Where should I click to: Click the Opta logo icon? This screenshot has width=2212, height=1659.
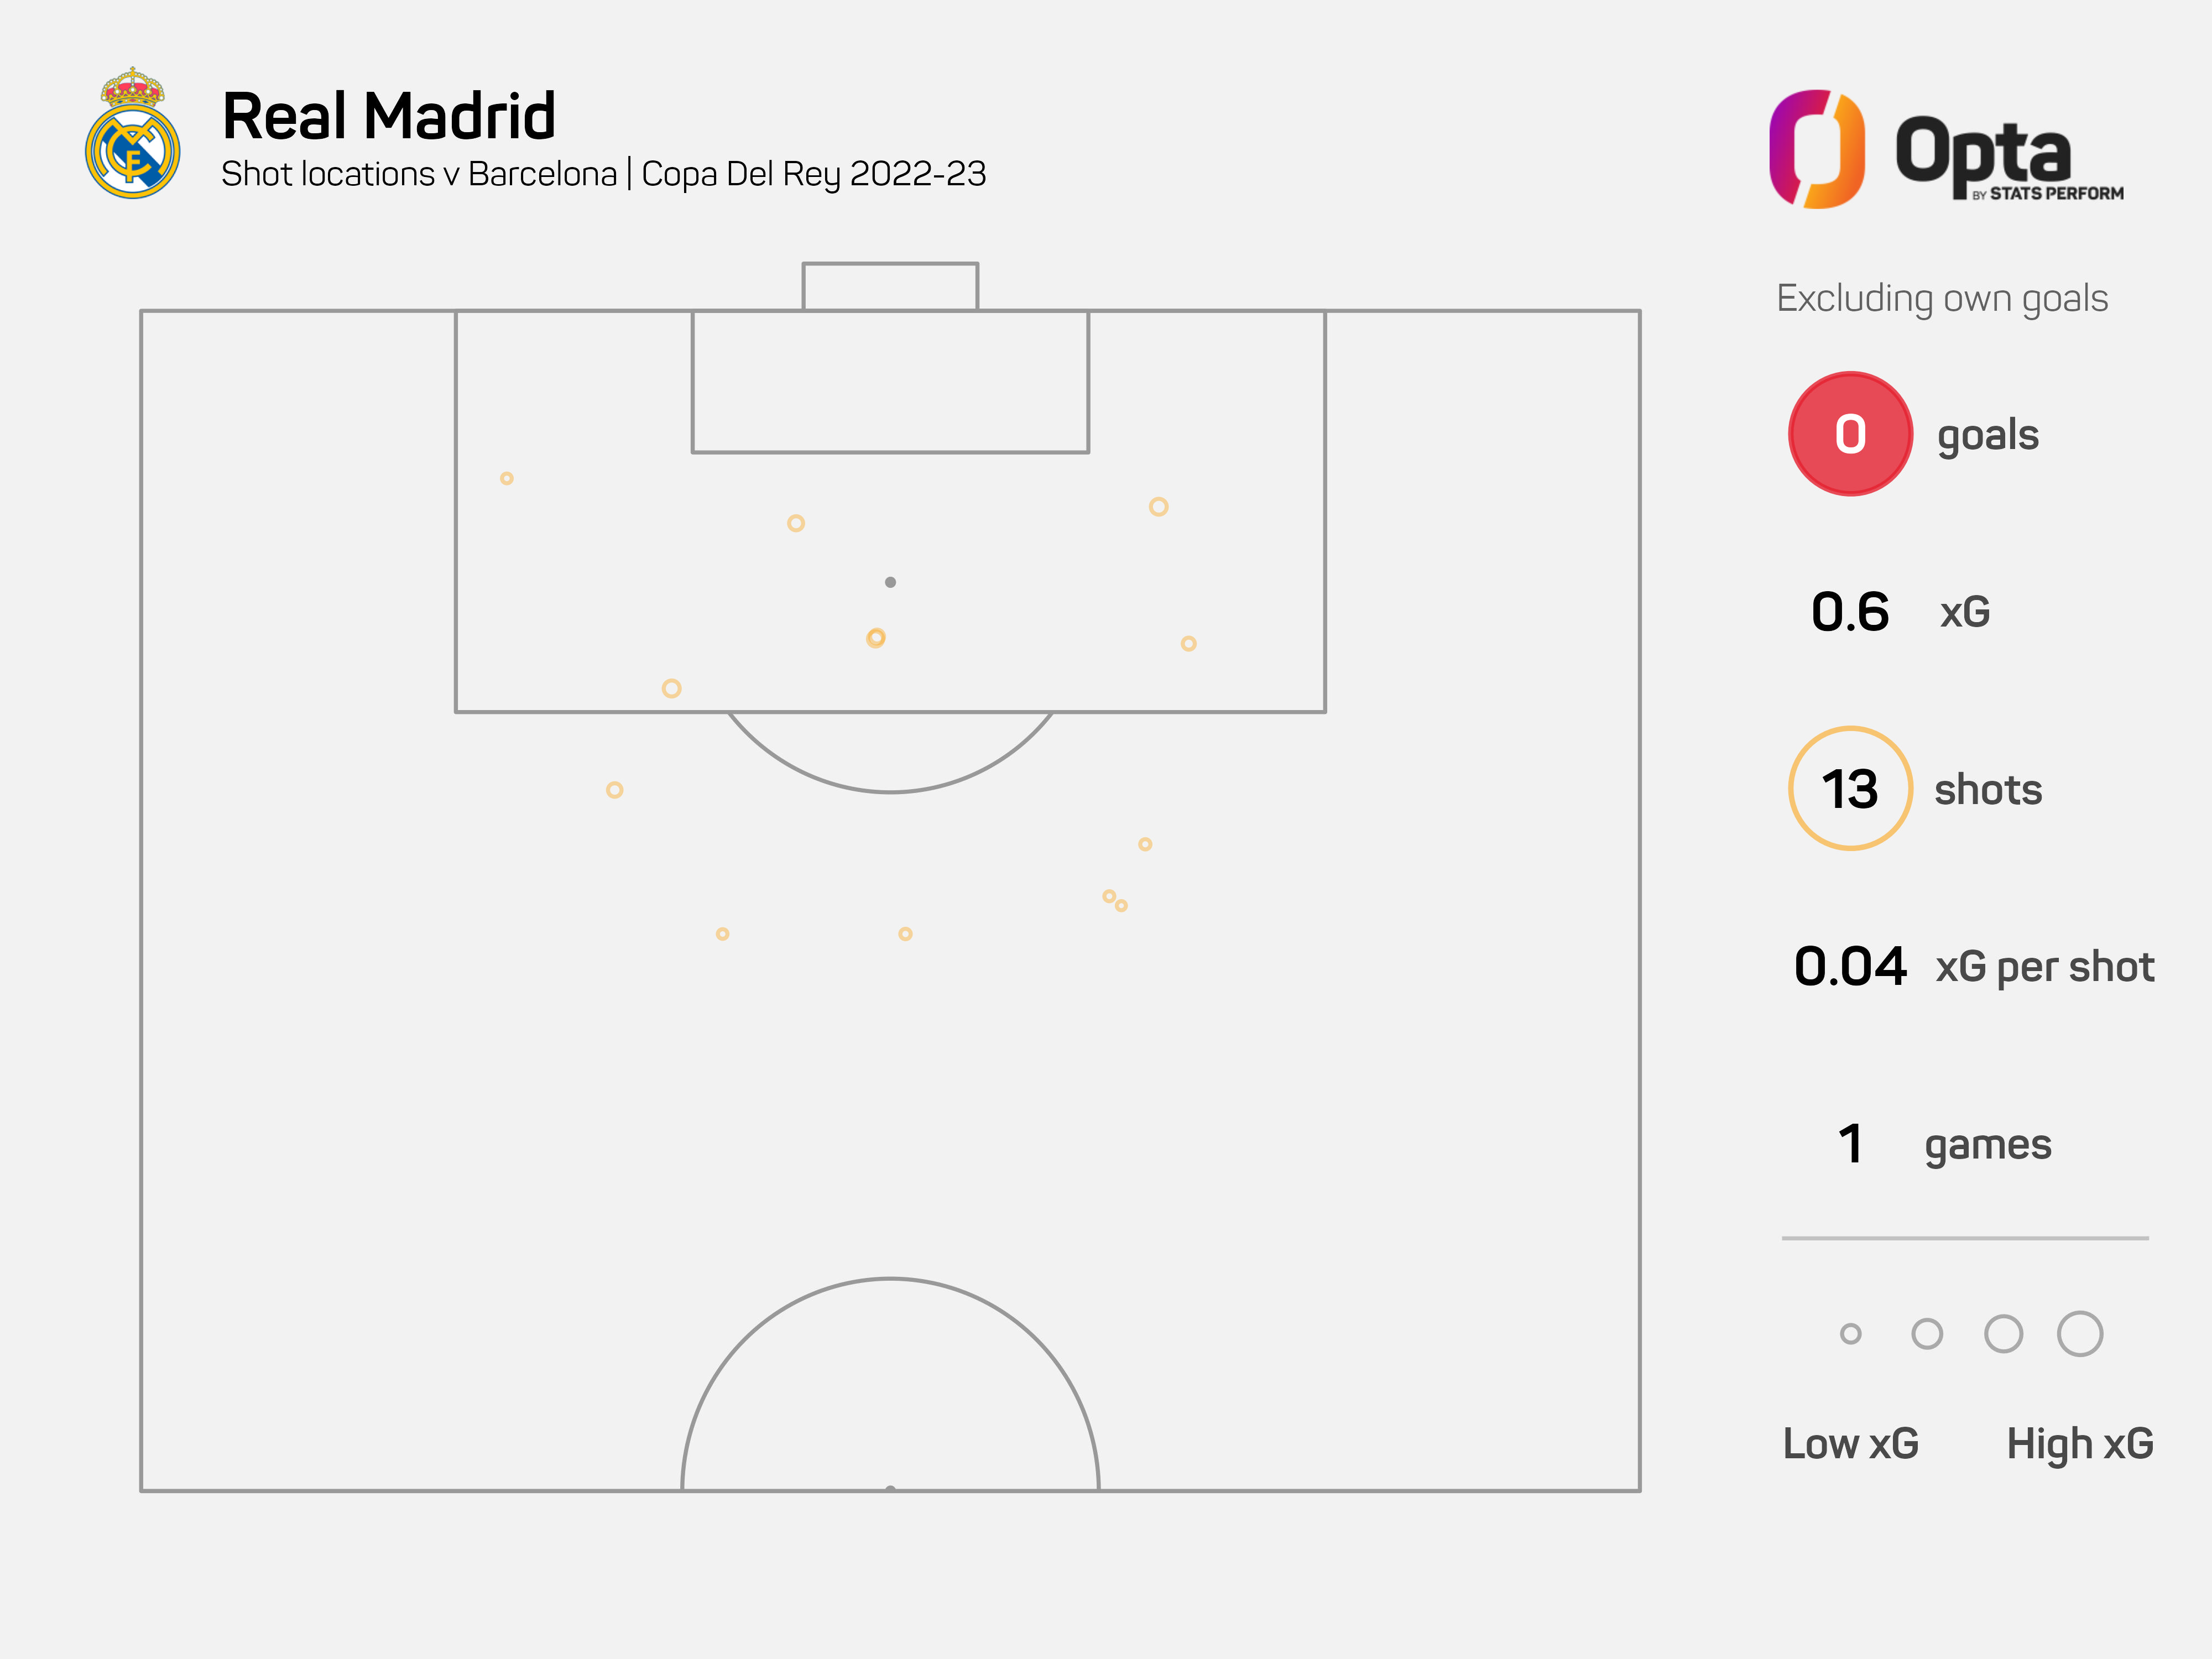click(1816, 149)
